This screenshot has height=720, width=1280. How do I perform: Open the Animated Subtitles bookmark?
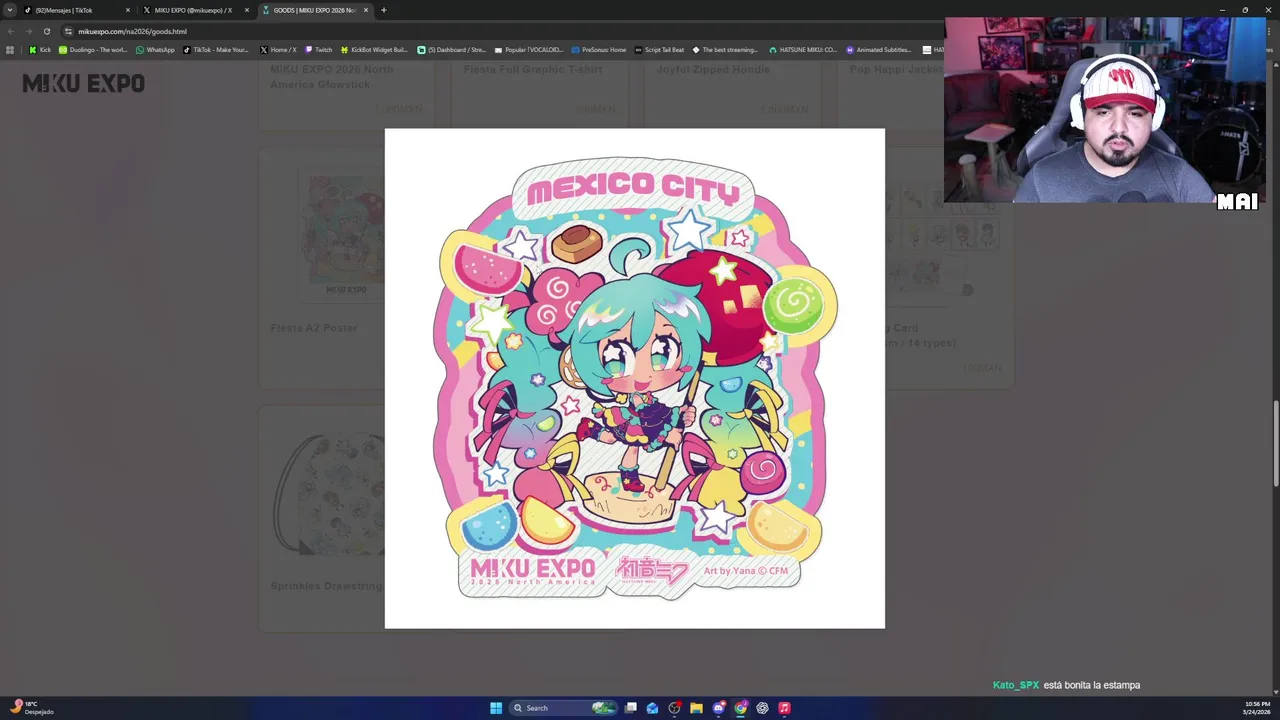[x=879, y=50]
